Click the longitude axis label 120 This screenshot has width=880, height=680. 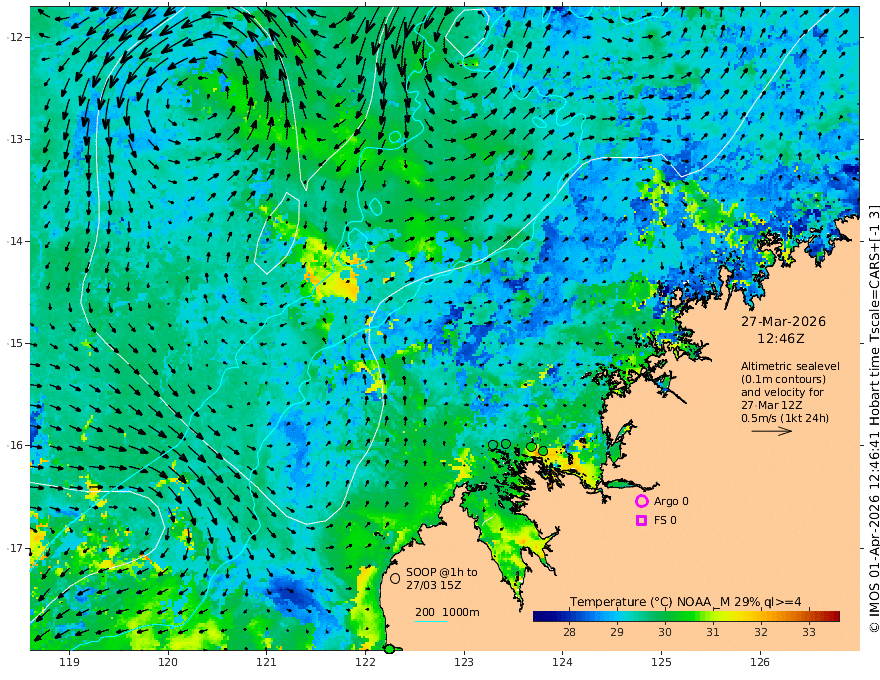[168, 662]
